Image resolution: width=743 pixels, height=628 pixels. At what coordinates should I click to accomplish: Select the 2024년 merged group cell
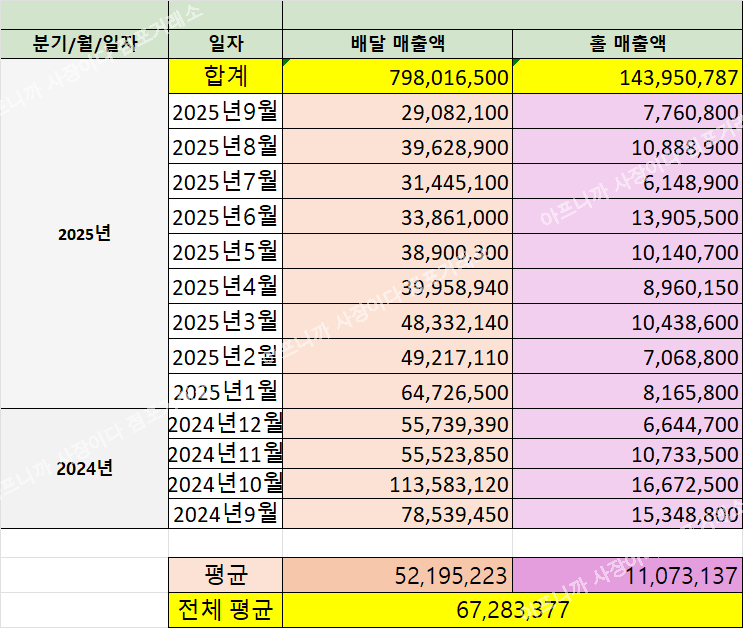pos(84,467)
